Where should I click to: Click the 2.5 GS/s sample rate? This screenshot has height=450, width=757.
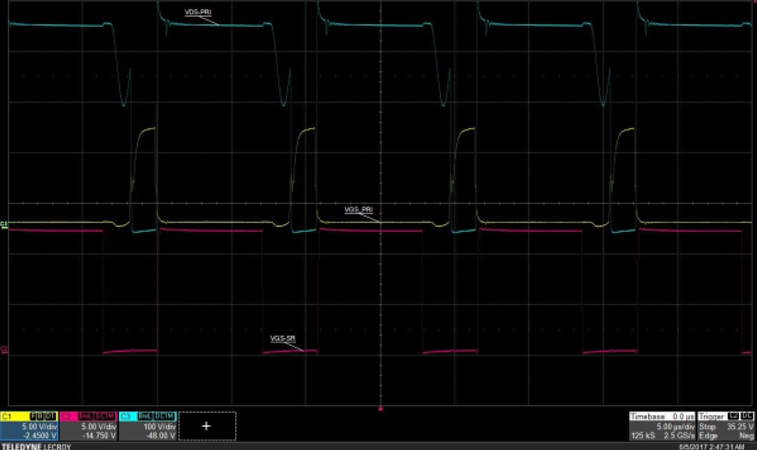(x=679, y=436)
